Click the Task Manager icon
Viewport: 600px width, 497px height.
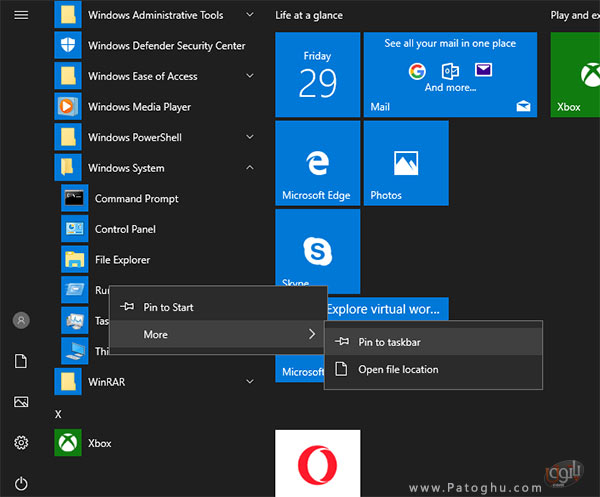(75, 320)
